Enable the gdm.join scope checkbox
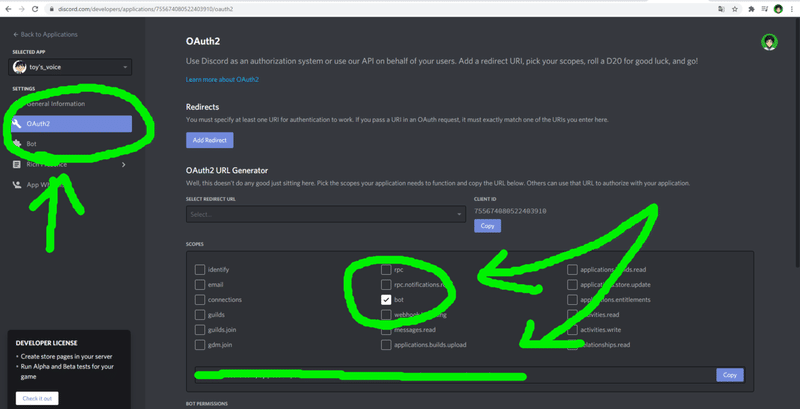The width and height of the screenshot is (800, 409). [x=199, y=345]
